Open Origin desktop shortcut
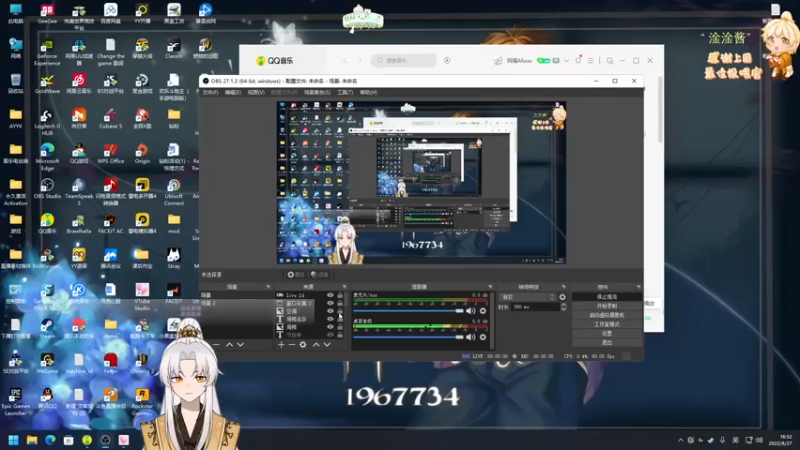Screen dimensions: 800x450 click(142, 154)
